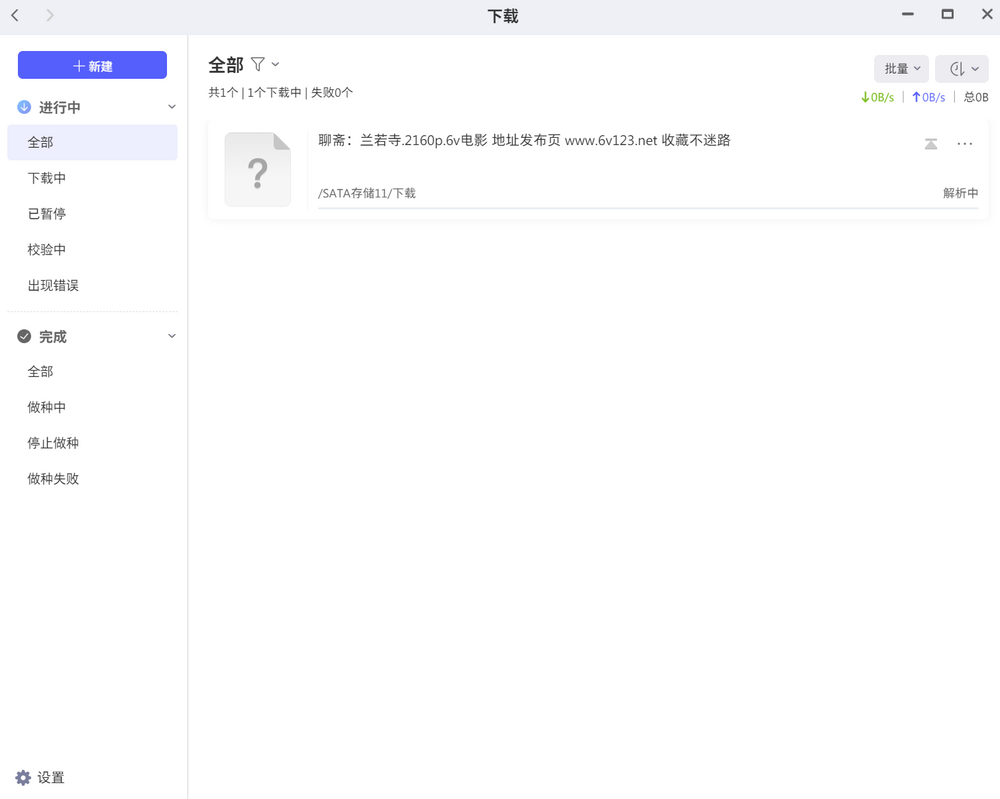The image size is (1000, 799).
Task: Click the move-to-top icon on the task
Action: click(931, 144)
